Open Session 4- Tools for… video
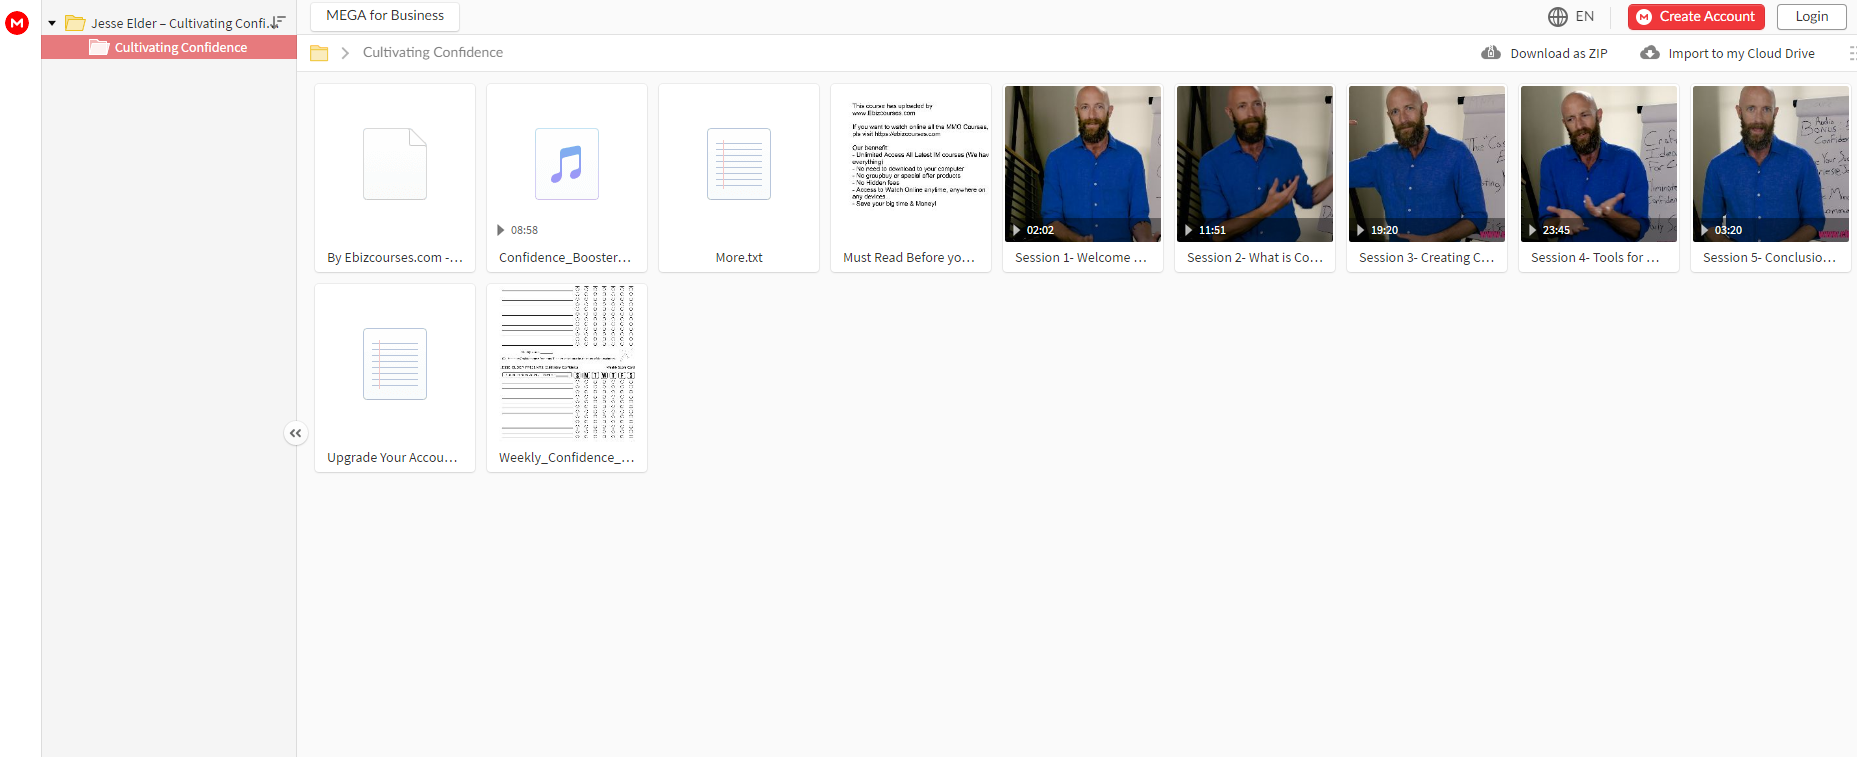1857x757 pixels. [x=1599, y=163]
